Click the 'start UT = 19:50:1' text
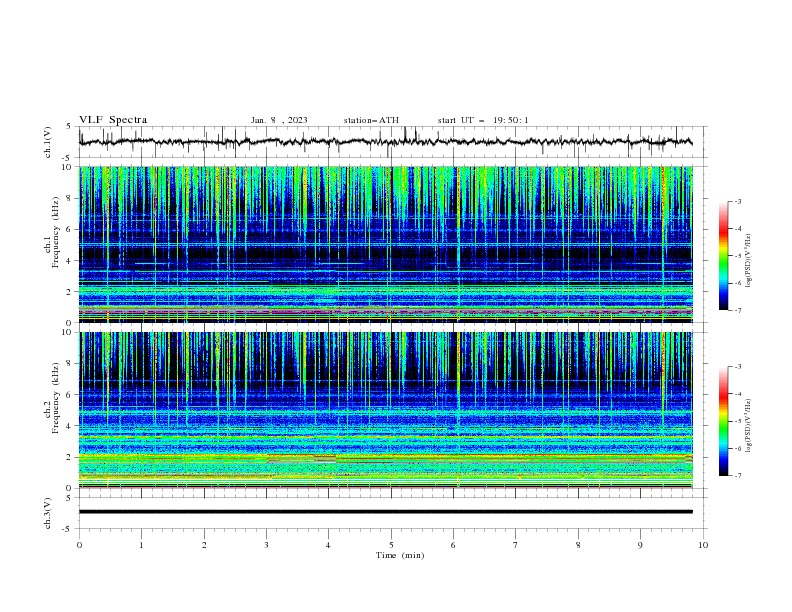The image size is (792, 612). coord(483,120)
